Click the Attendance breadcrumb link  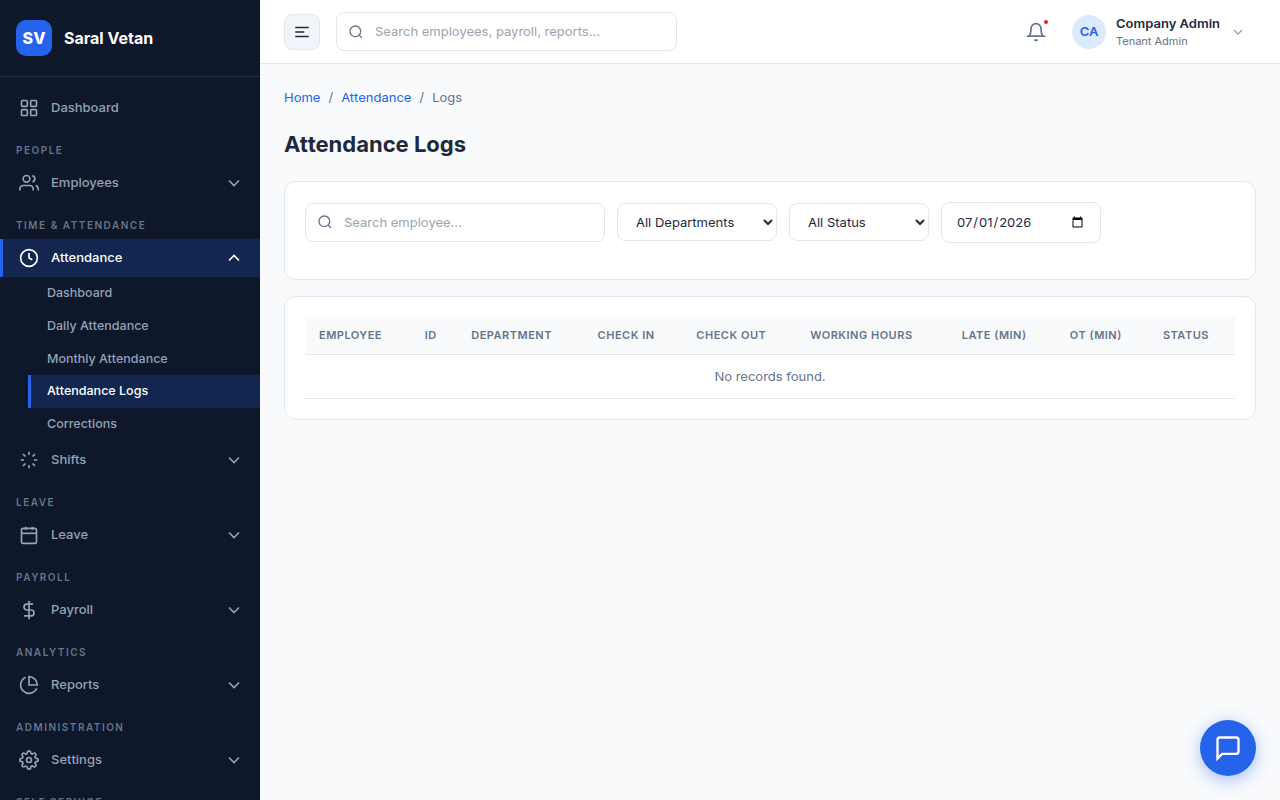point(376,98)
